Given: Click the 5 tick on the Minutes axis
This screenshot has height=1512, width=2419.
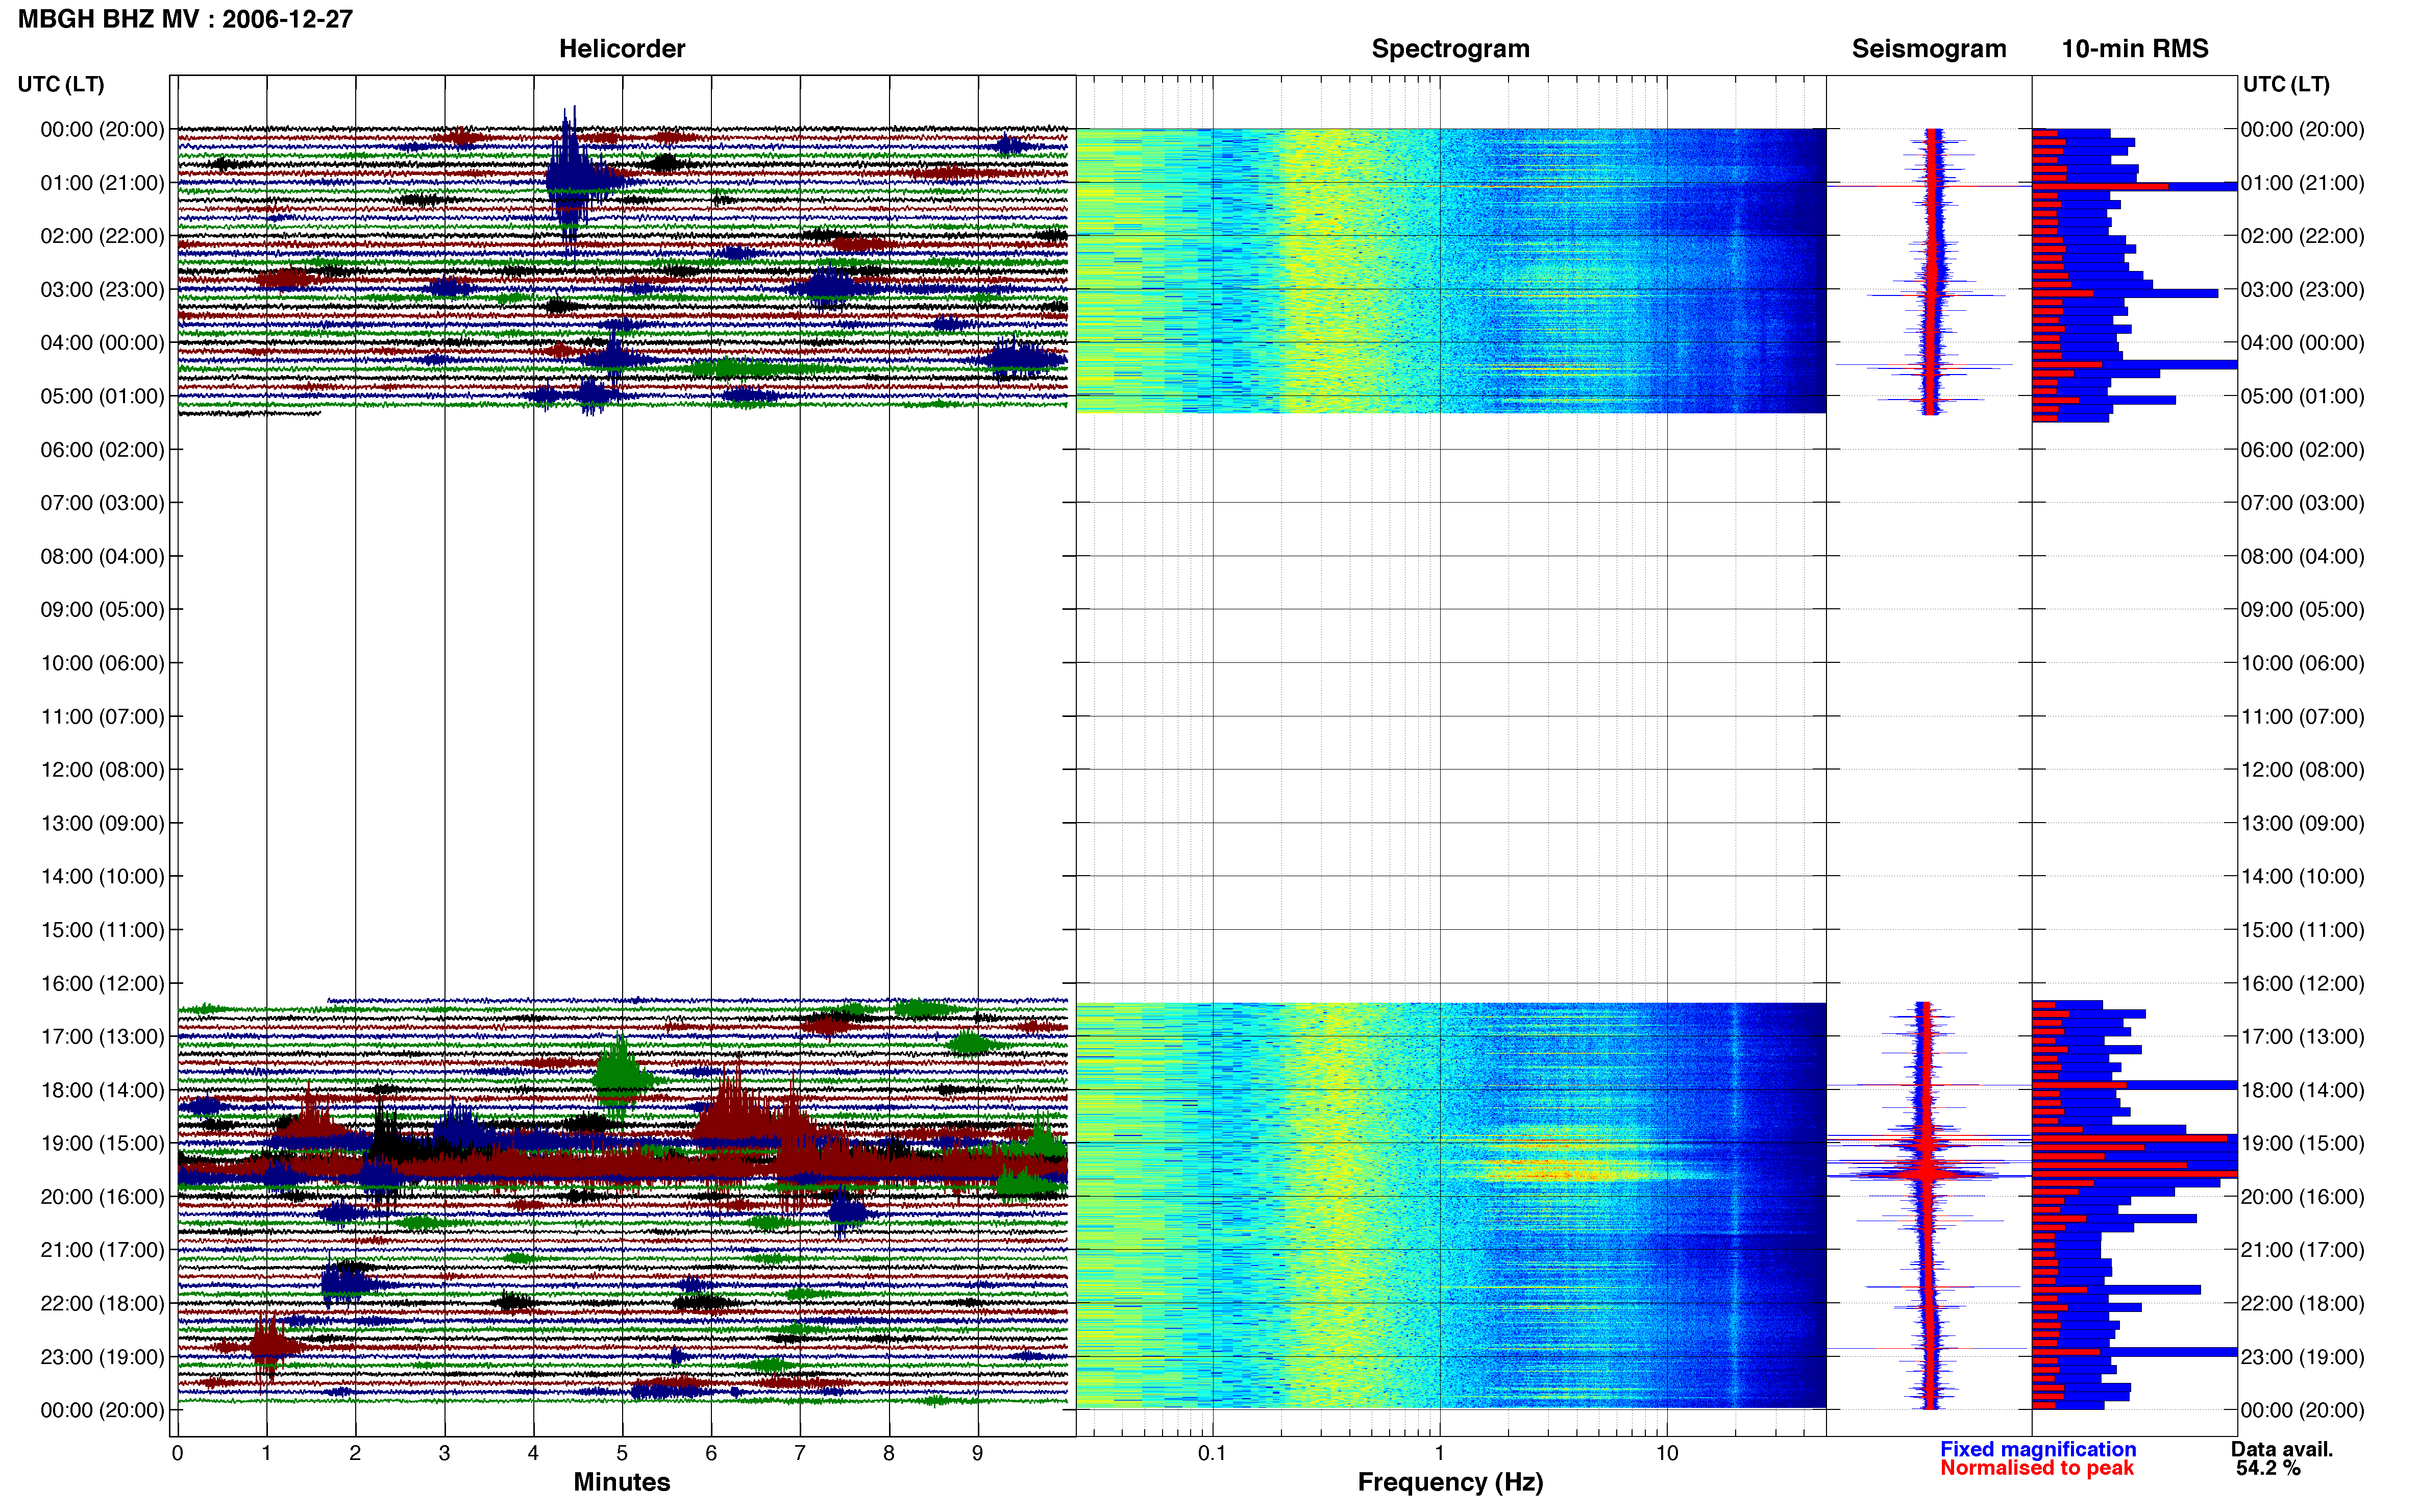Looking at the screenshot, I should [x=622, y=1453].
